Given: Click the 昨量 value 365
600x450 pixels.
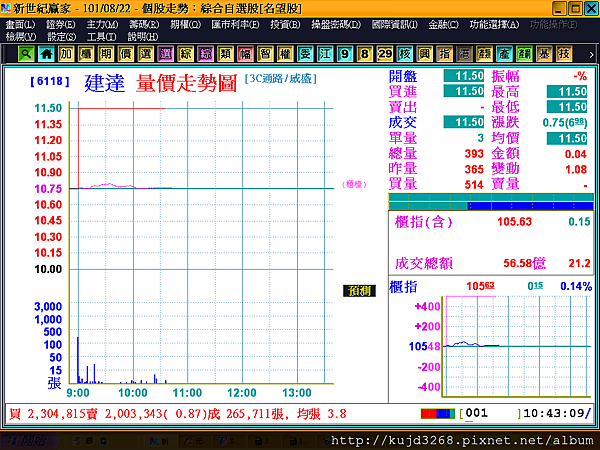Looking at the screenshot, I should tap(474, 169).
